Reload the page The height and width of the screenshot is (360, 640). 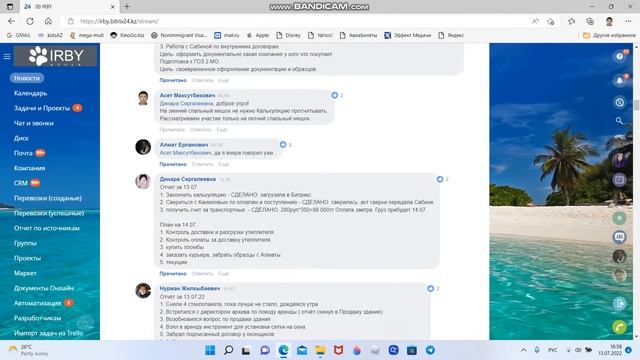tap(30, 21)
